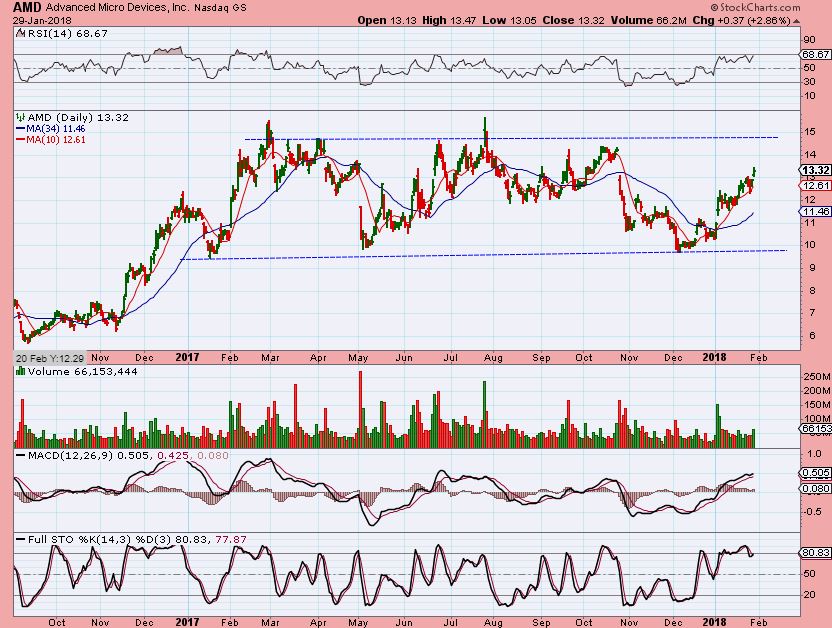Click the 12.61 moving average price tag

tap(816, 186)
